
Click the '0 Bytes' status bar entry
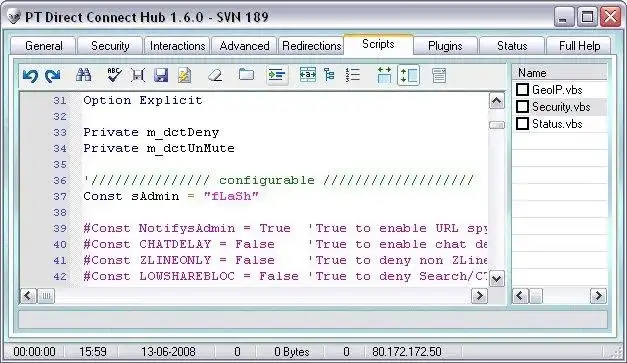click(x=292, y=352)
